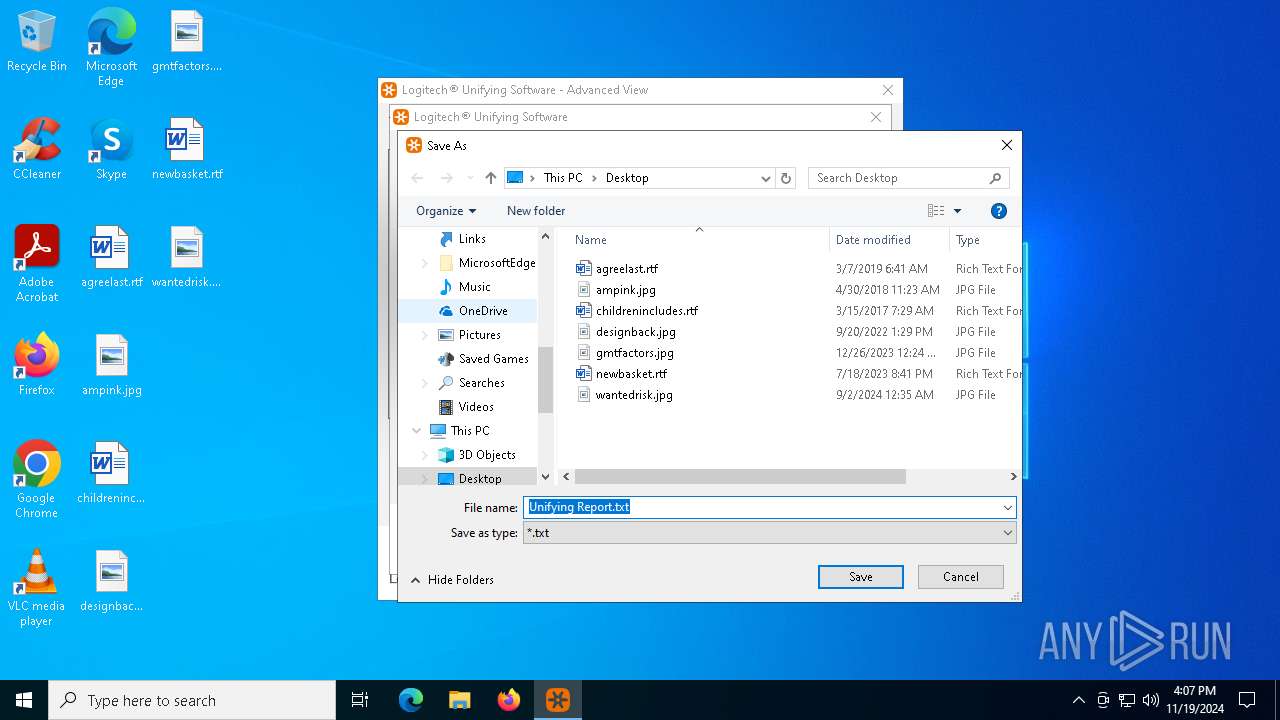Open Skype desktop shortcut
The width and height of the screenshot is (1280, 720).
tap(111, 150)
